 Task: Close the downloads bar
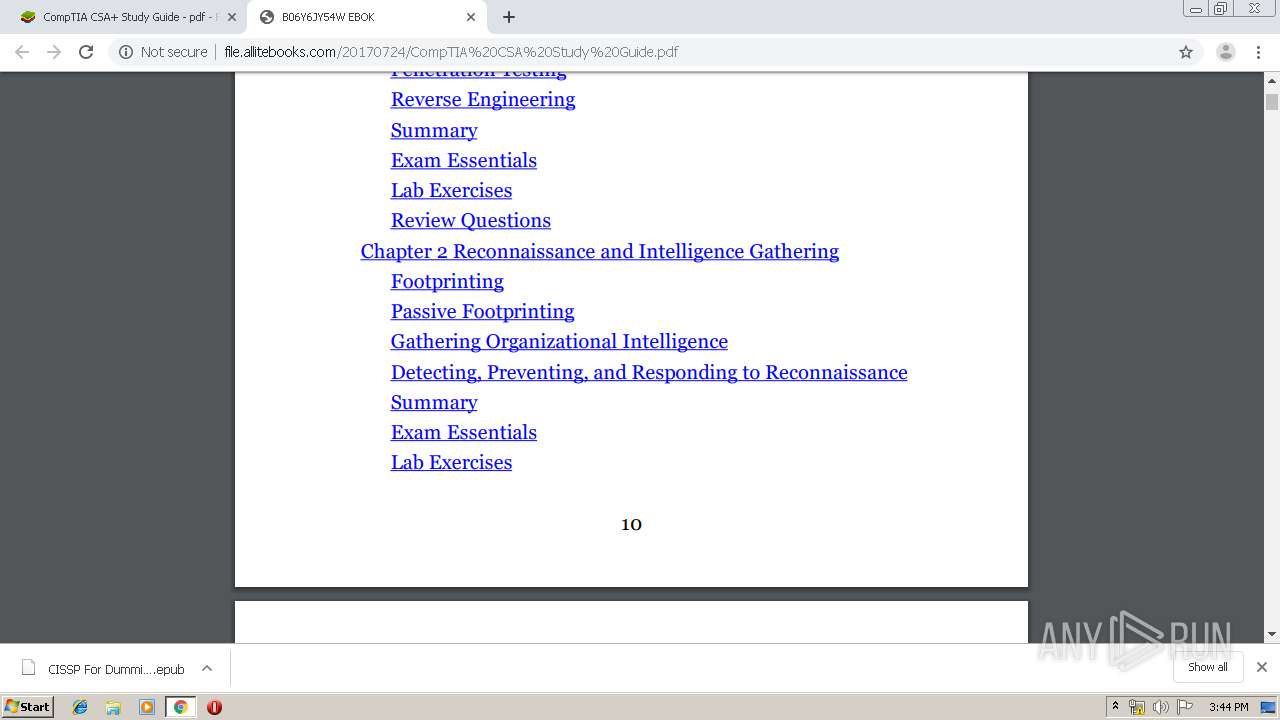1261,667
